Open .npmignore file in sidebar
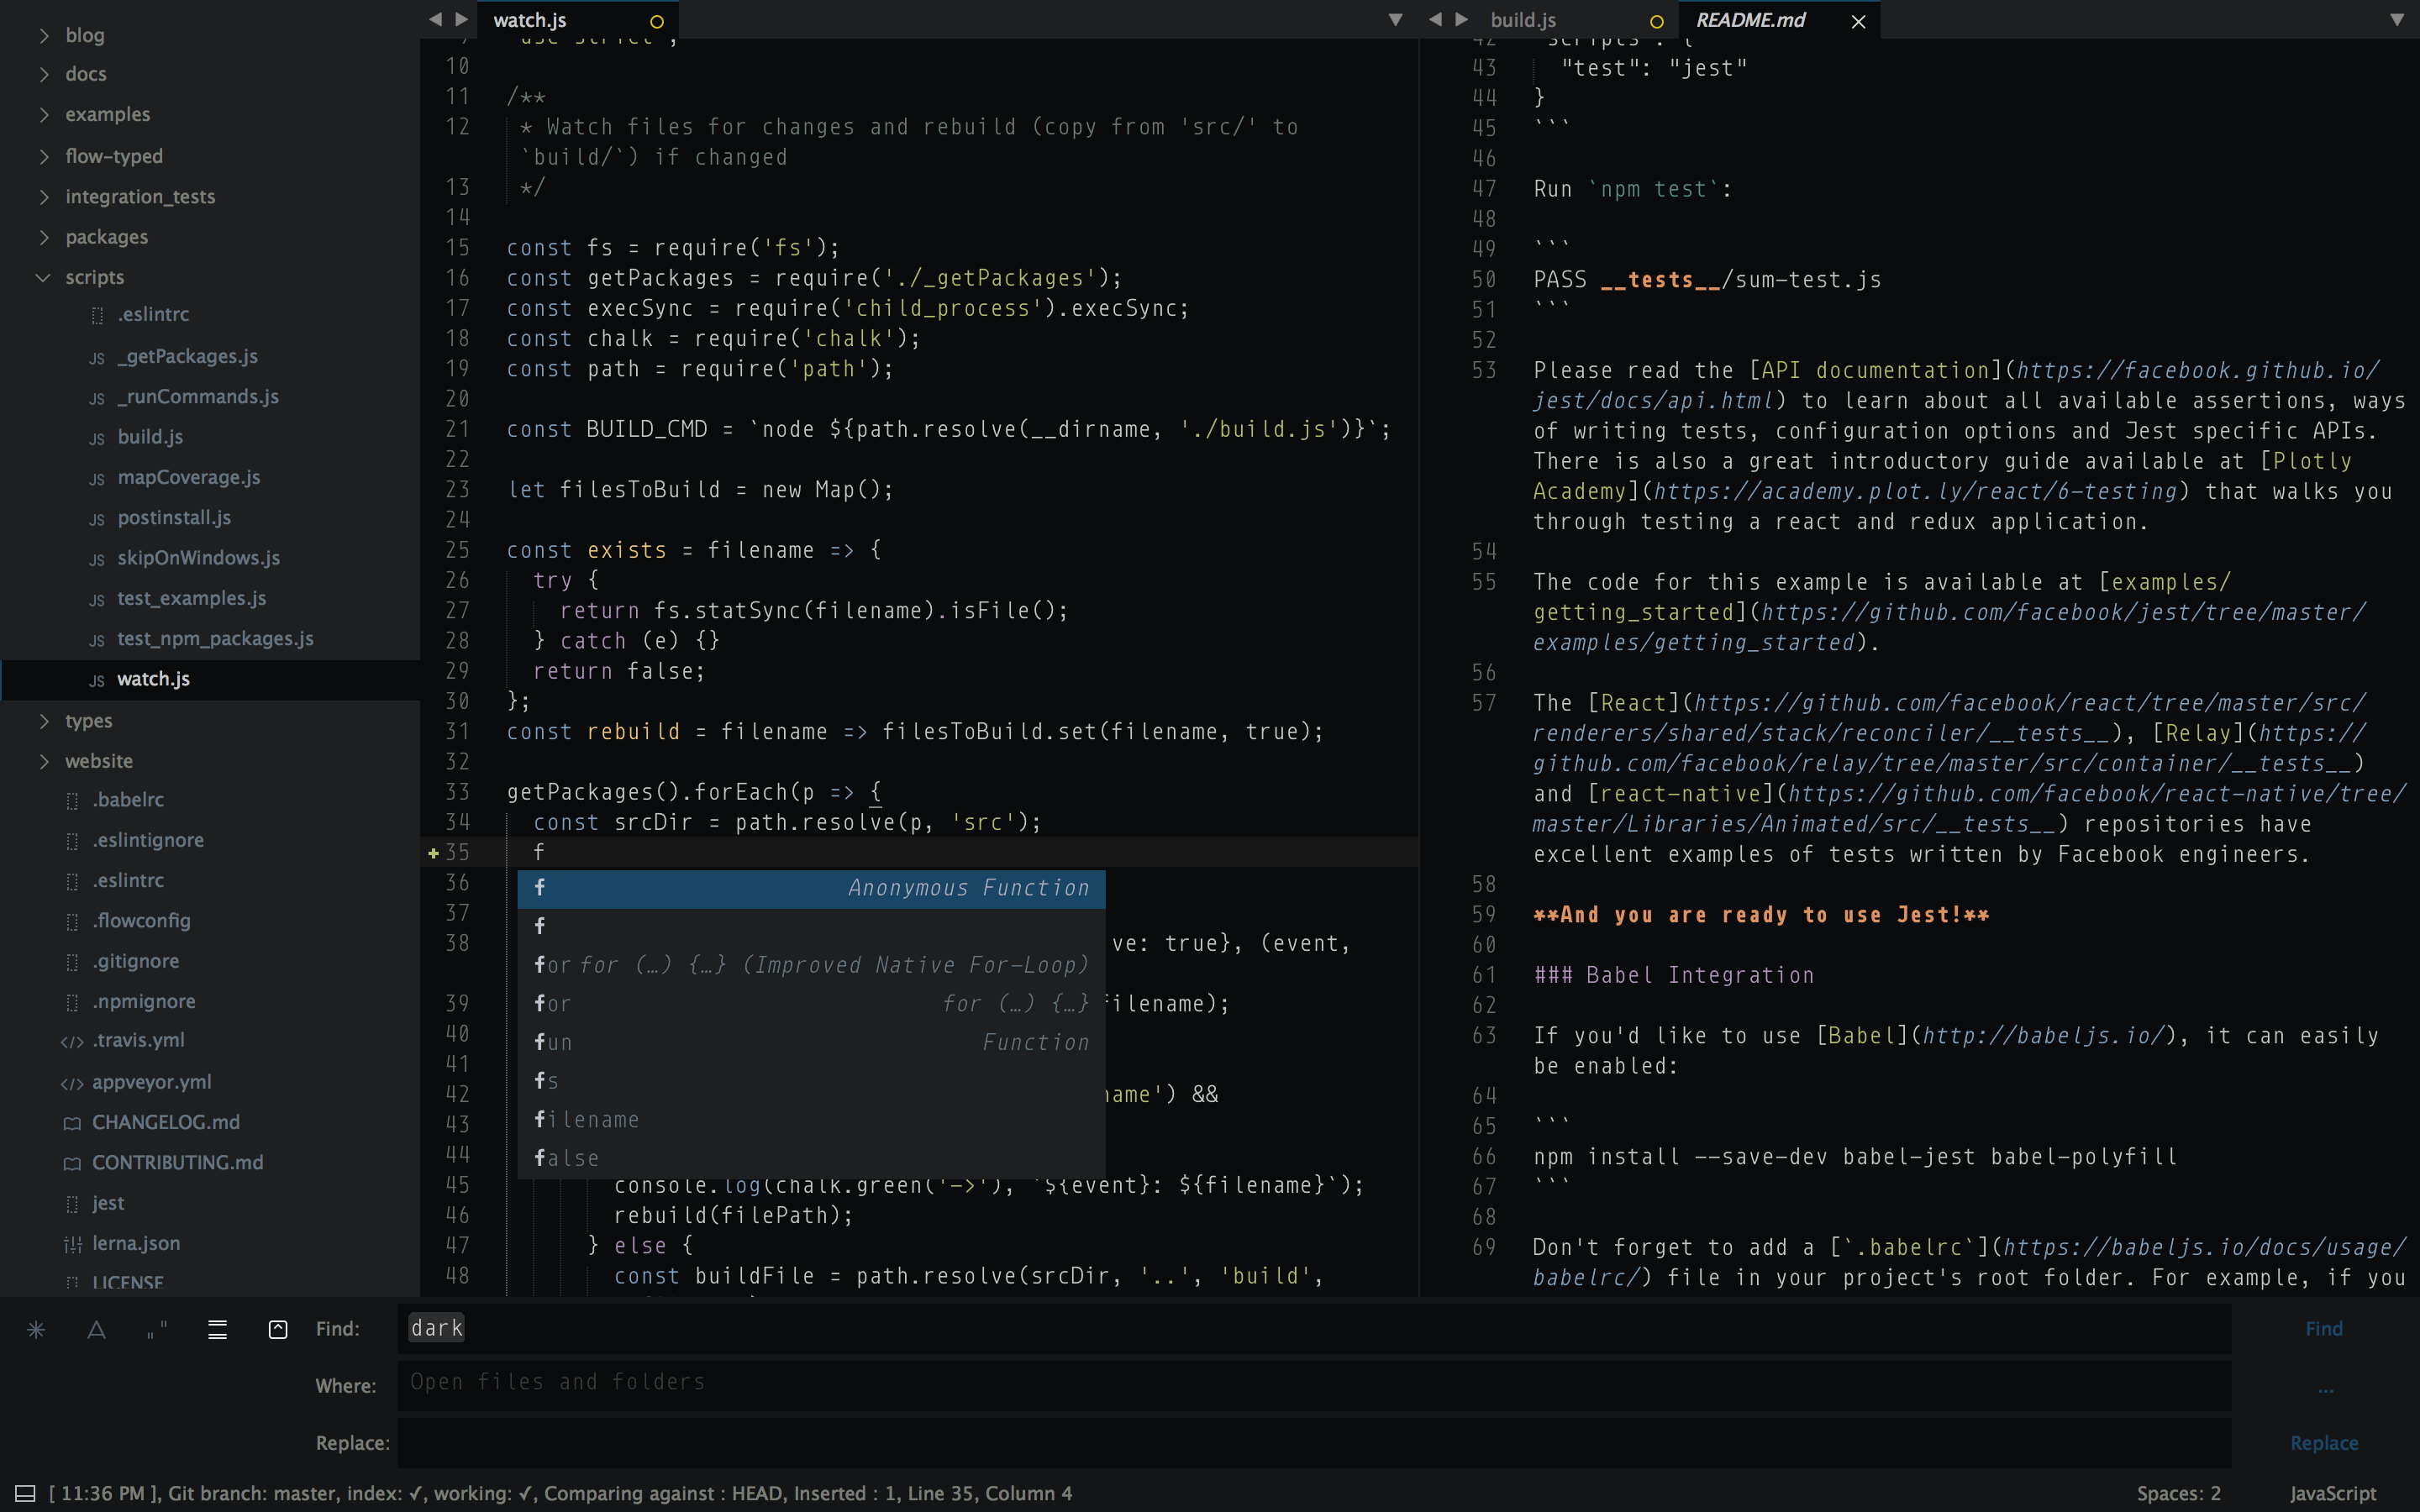 144,1002
